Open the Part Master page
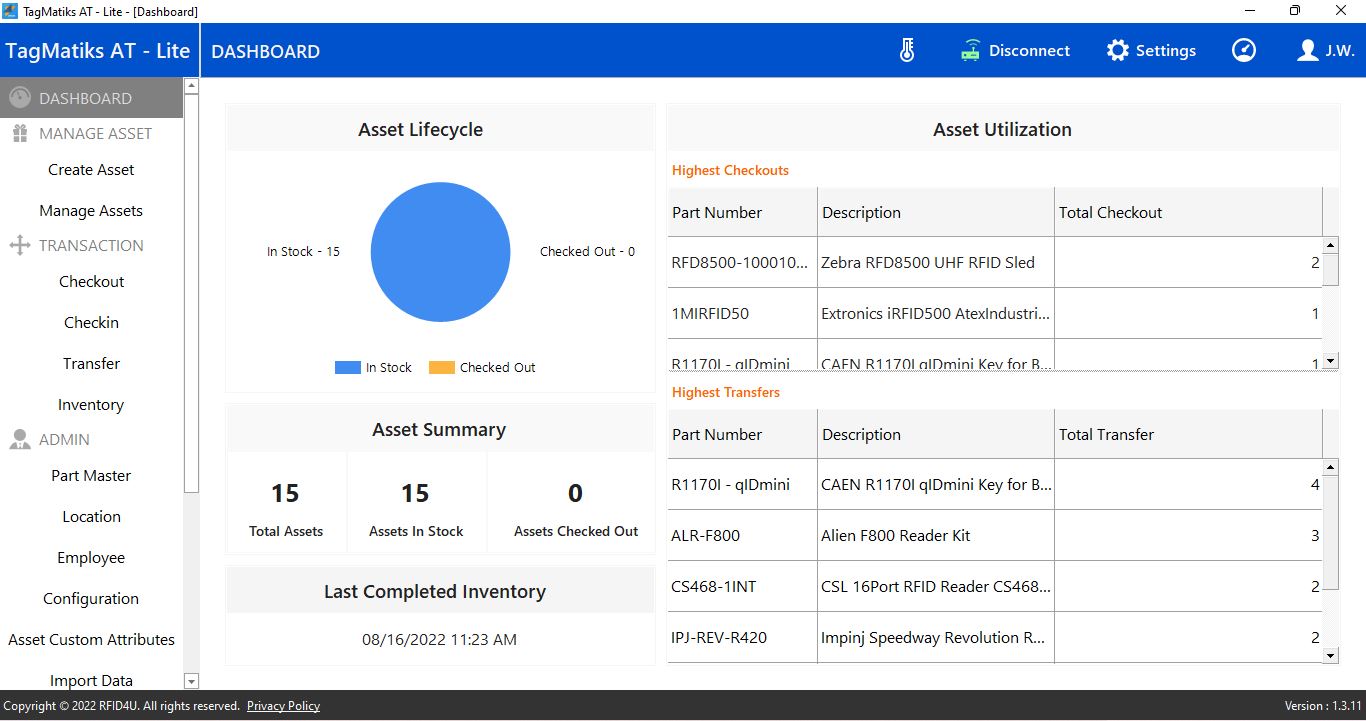This screenshot has width=1366, height=721. 91,476
